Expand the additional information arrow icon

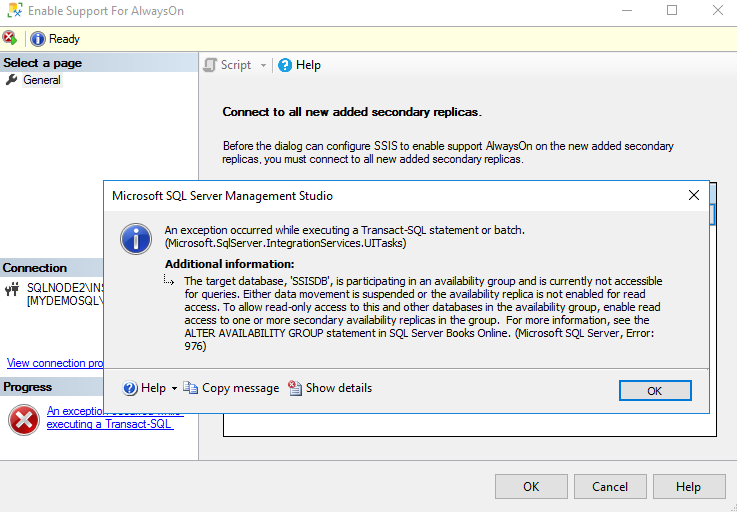coord(170,281)
